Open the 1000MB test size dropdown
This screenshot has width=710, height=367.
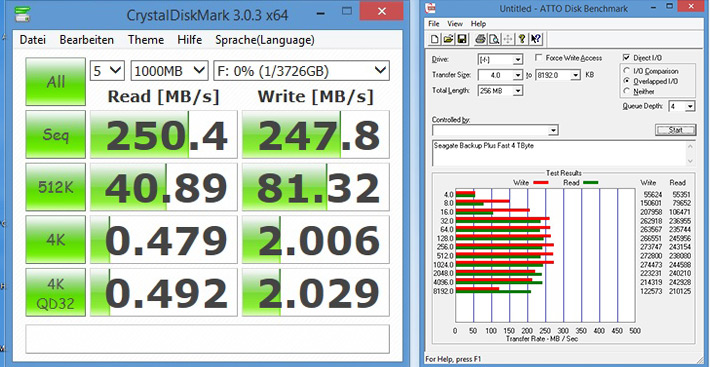tap(169, 71)
